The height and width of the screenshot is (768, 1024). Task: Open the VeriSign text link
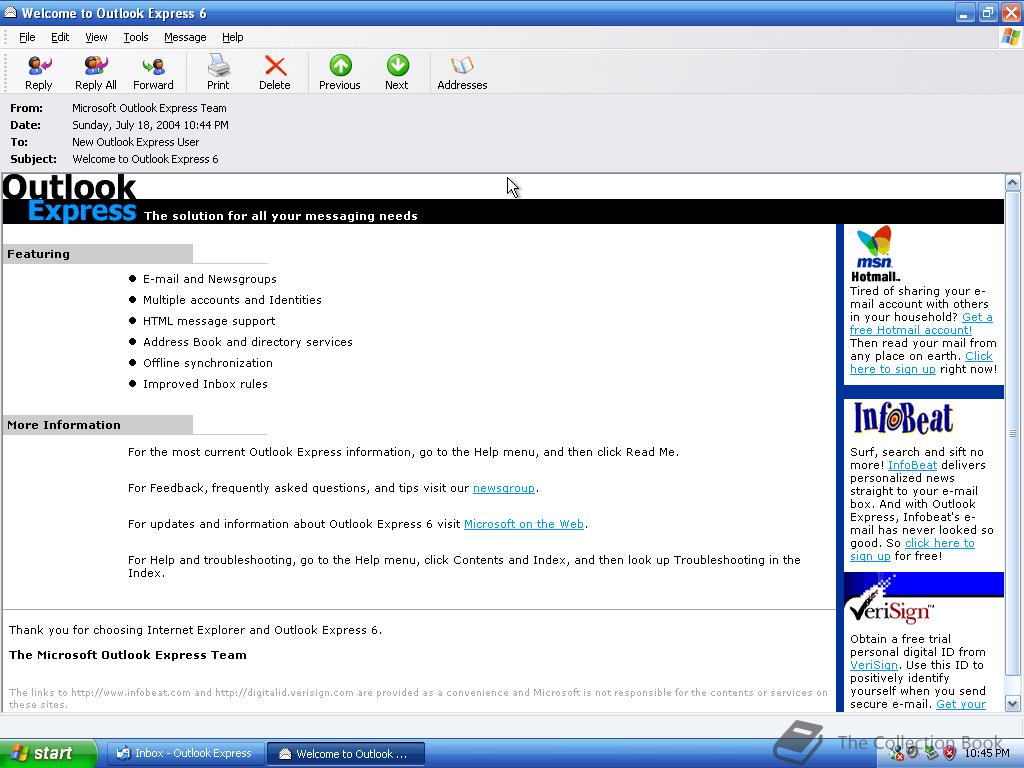coord(874,665)
